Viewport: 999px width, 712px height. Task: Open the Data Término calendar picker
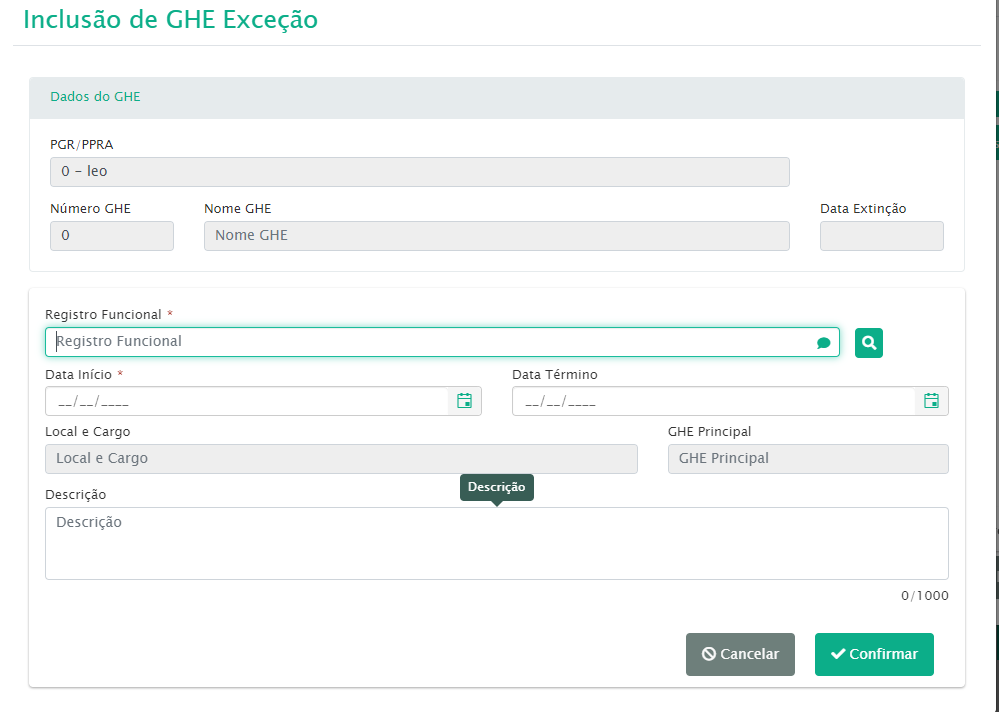pyautogui.click(x=931, y=401)
